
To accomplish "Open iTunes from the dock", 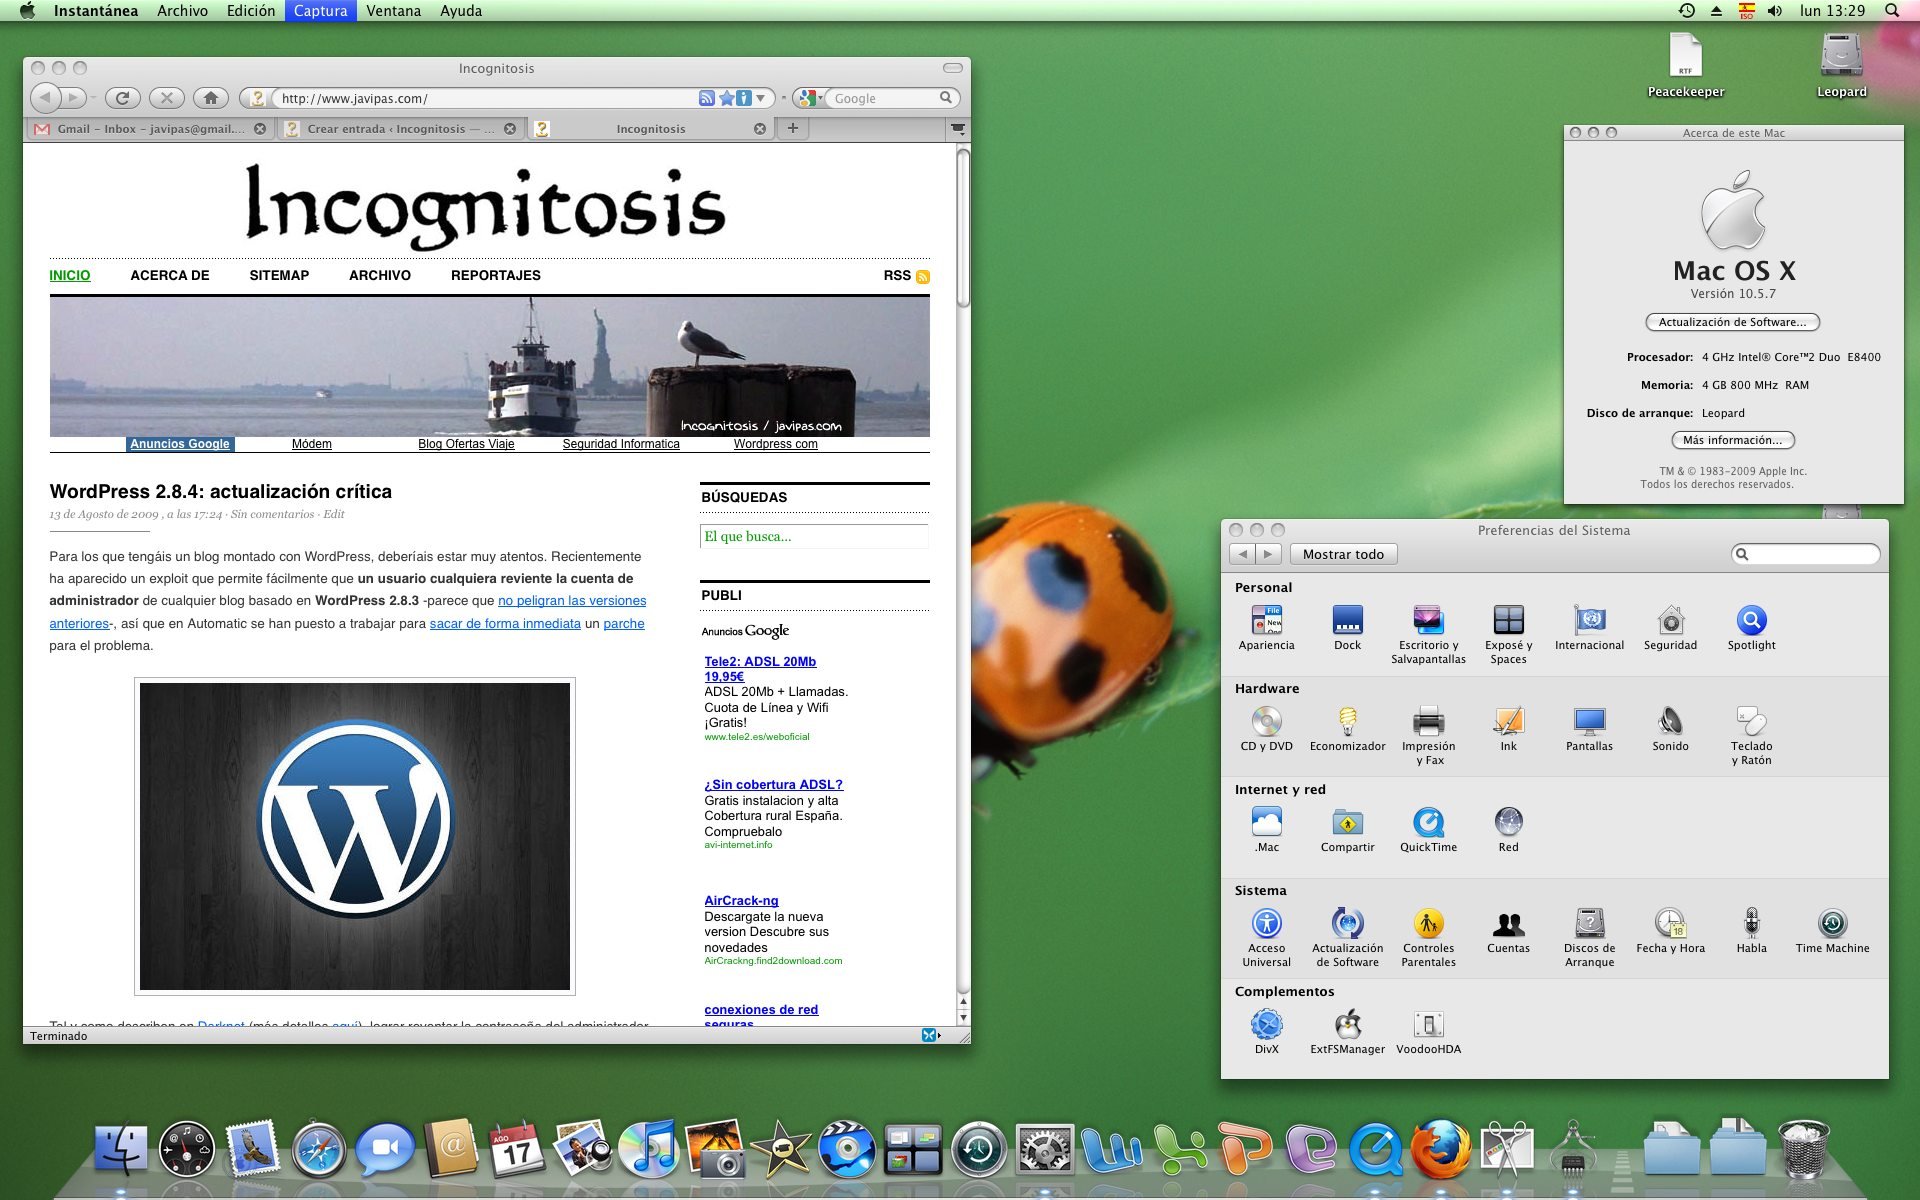I will [x=649, y=1149].
